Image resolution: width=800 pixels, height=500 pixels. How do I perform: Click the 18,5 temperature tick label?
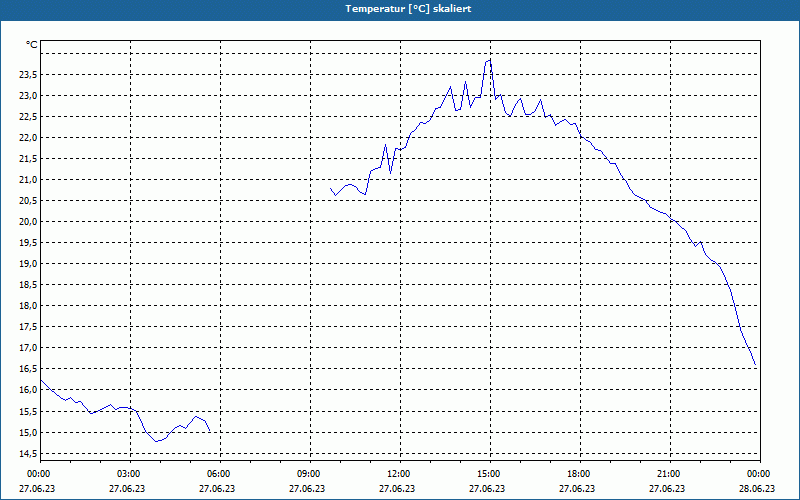click(28, 285)
